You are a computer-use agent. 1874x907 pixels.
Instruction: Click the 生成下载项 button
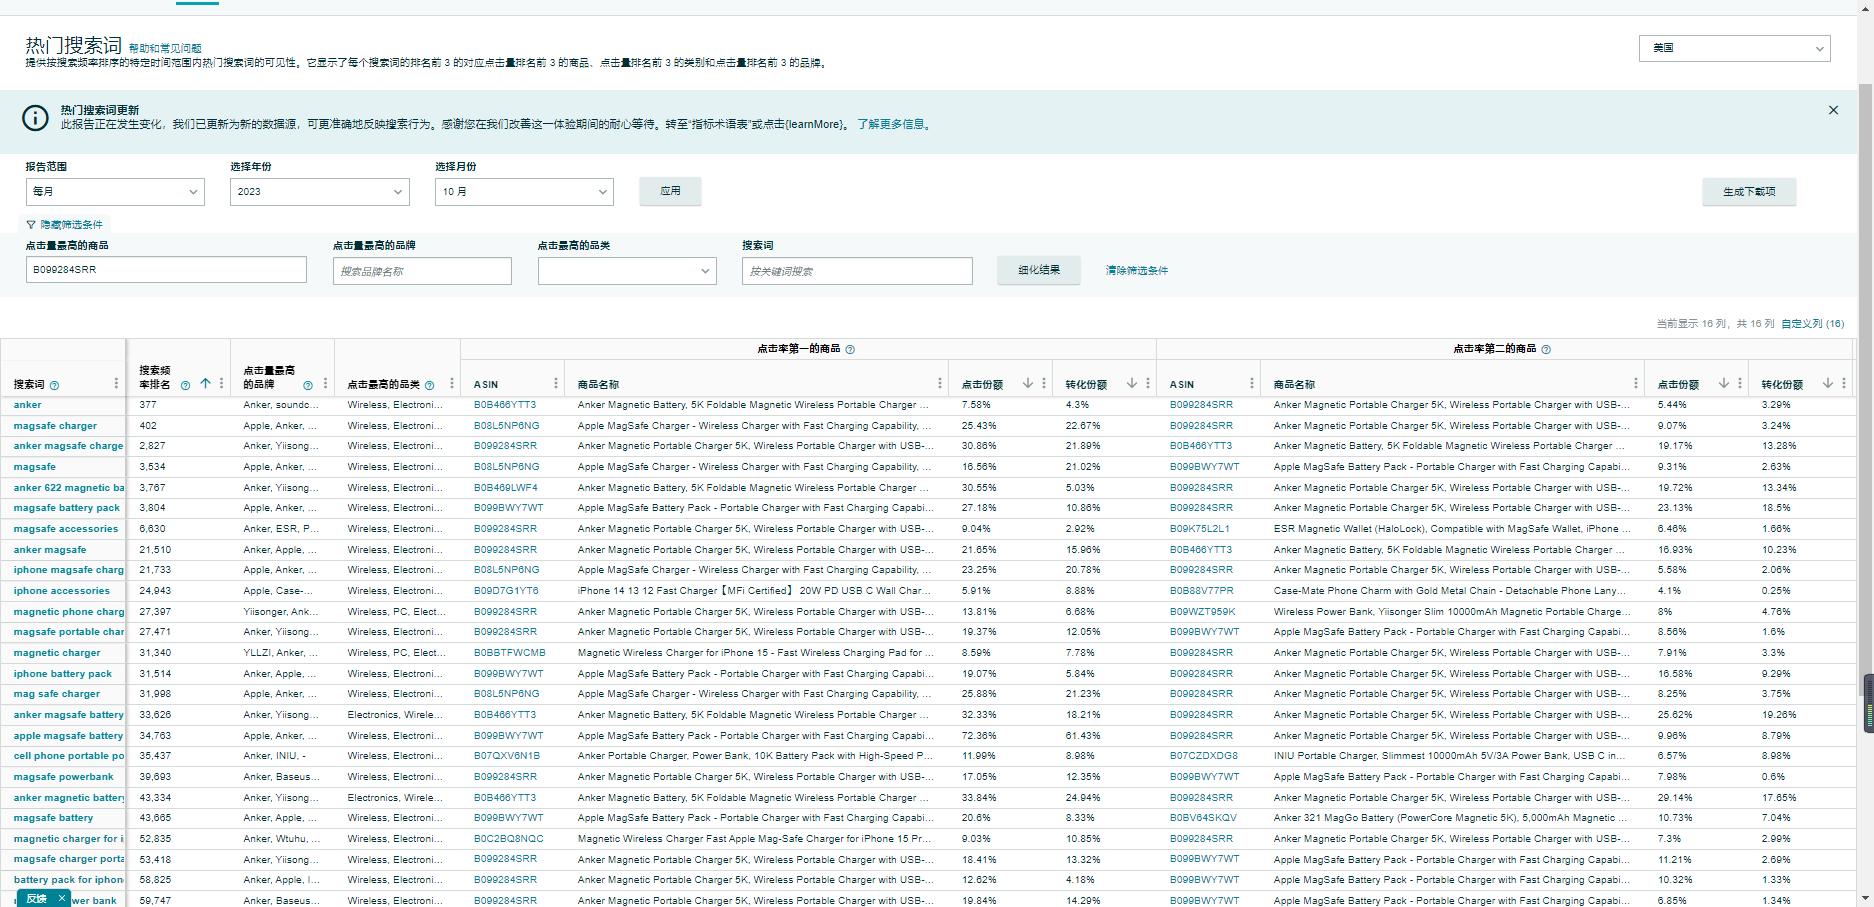point(1749,192)
